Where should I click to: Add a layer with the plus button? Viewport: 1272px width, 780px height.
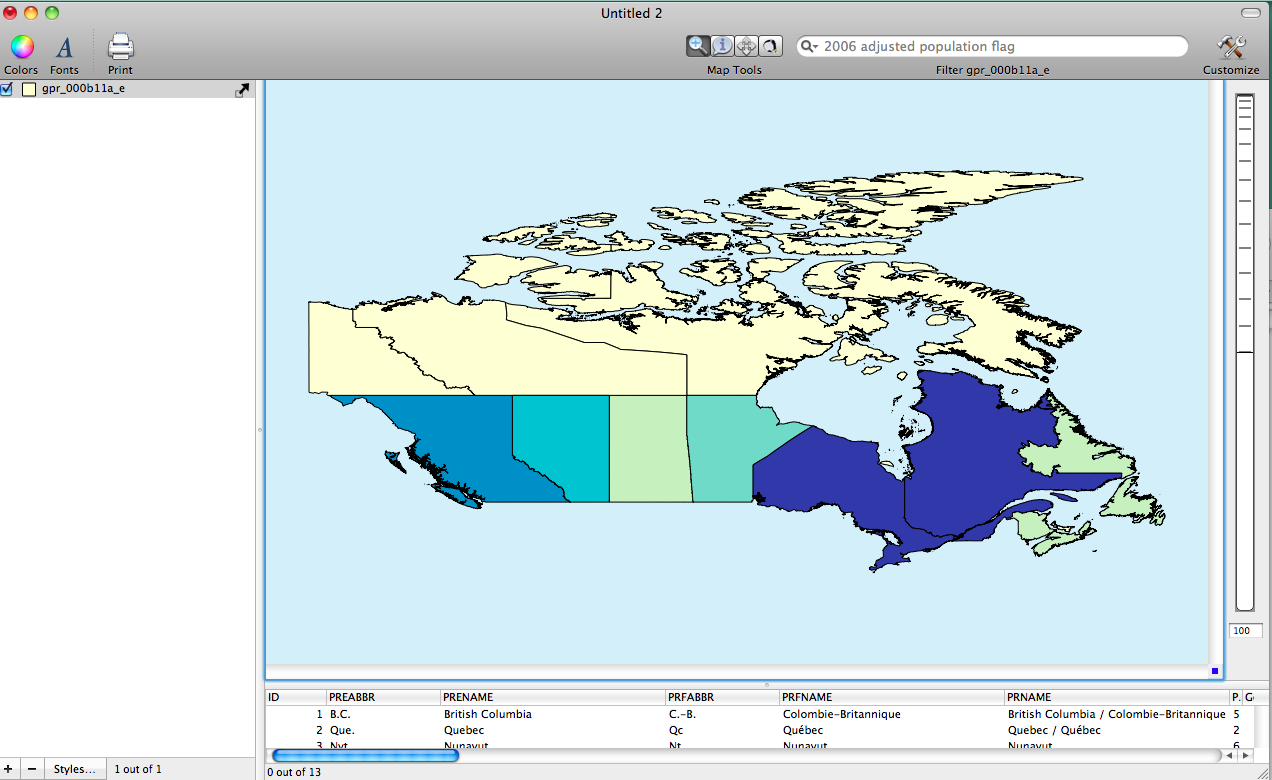[8, 768]
